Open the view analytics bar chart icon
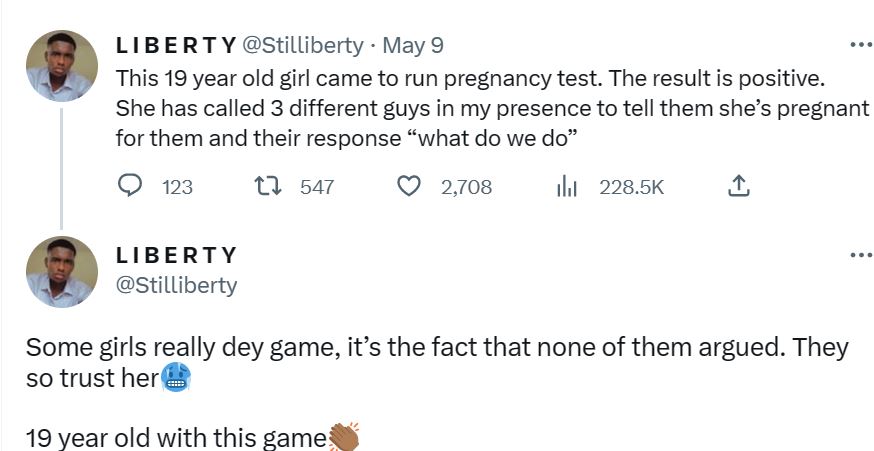The height and width of the screenshot is (451, 874). (x=568, y=186)
